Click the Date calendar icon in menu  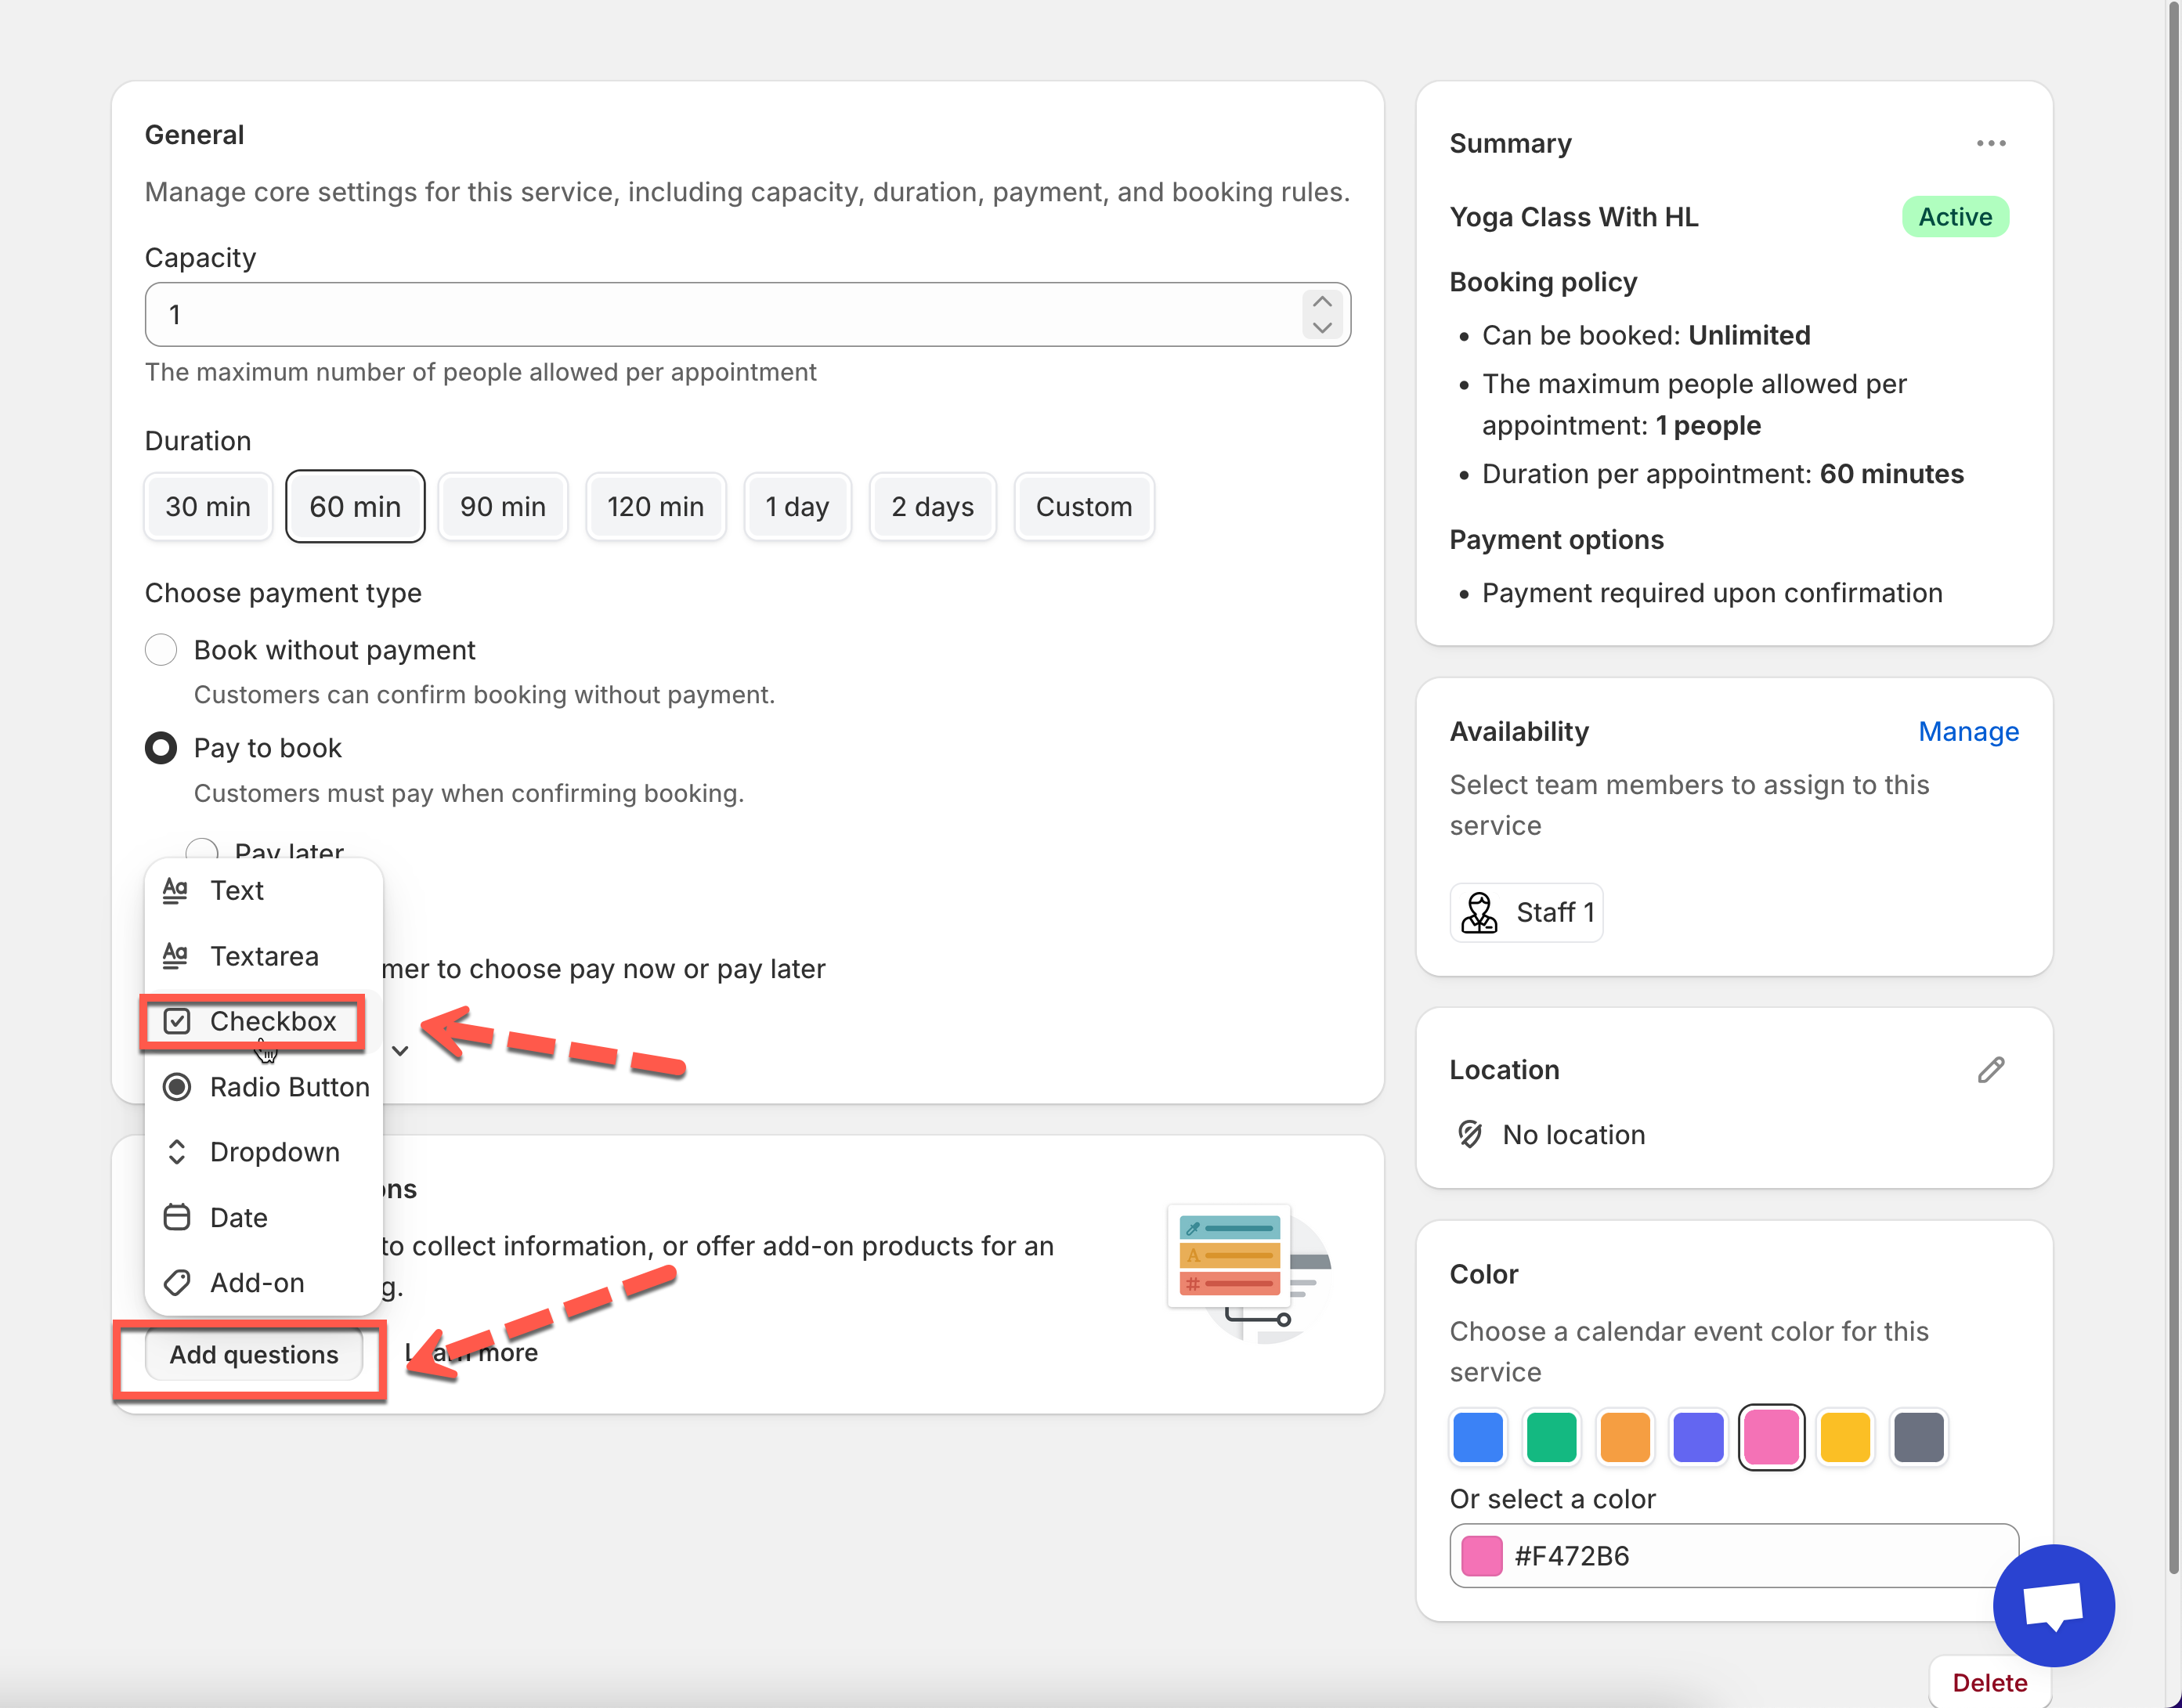(177, 1217)
